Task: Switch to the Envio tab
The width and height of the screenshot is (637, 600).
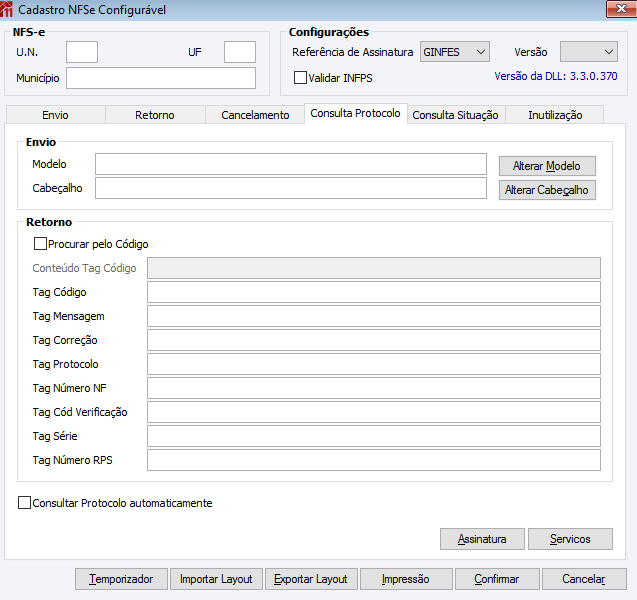Action: (56, 115)
